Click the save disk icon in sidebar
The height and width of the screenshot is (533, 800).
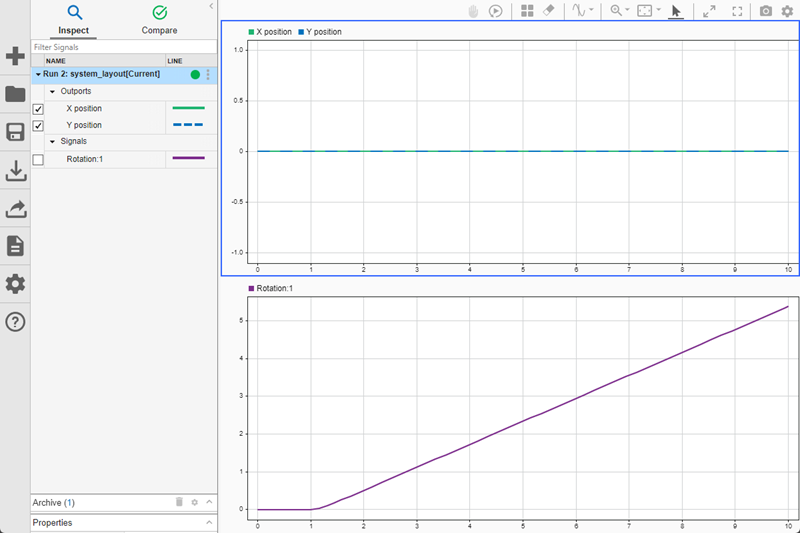click(15, 133)
